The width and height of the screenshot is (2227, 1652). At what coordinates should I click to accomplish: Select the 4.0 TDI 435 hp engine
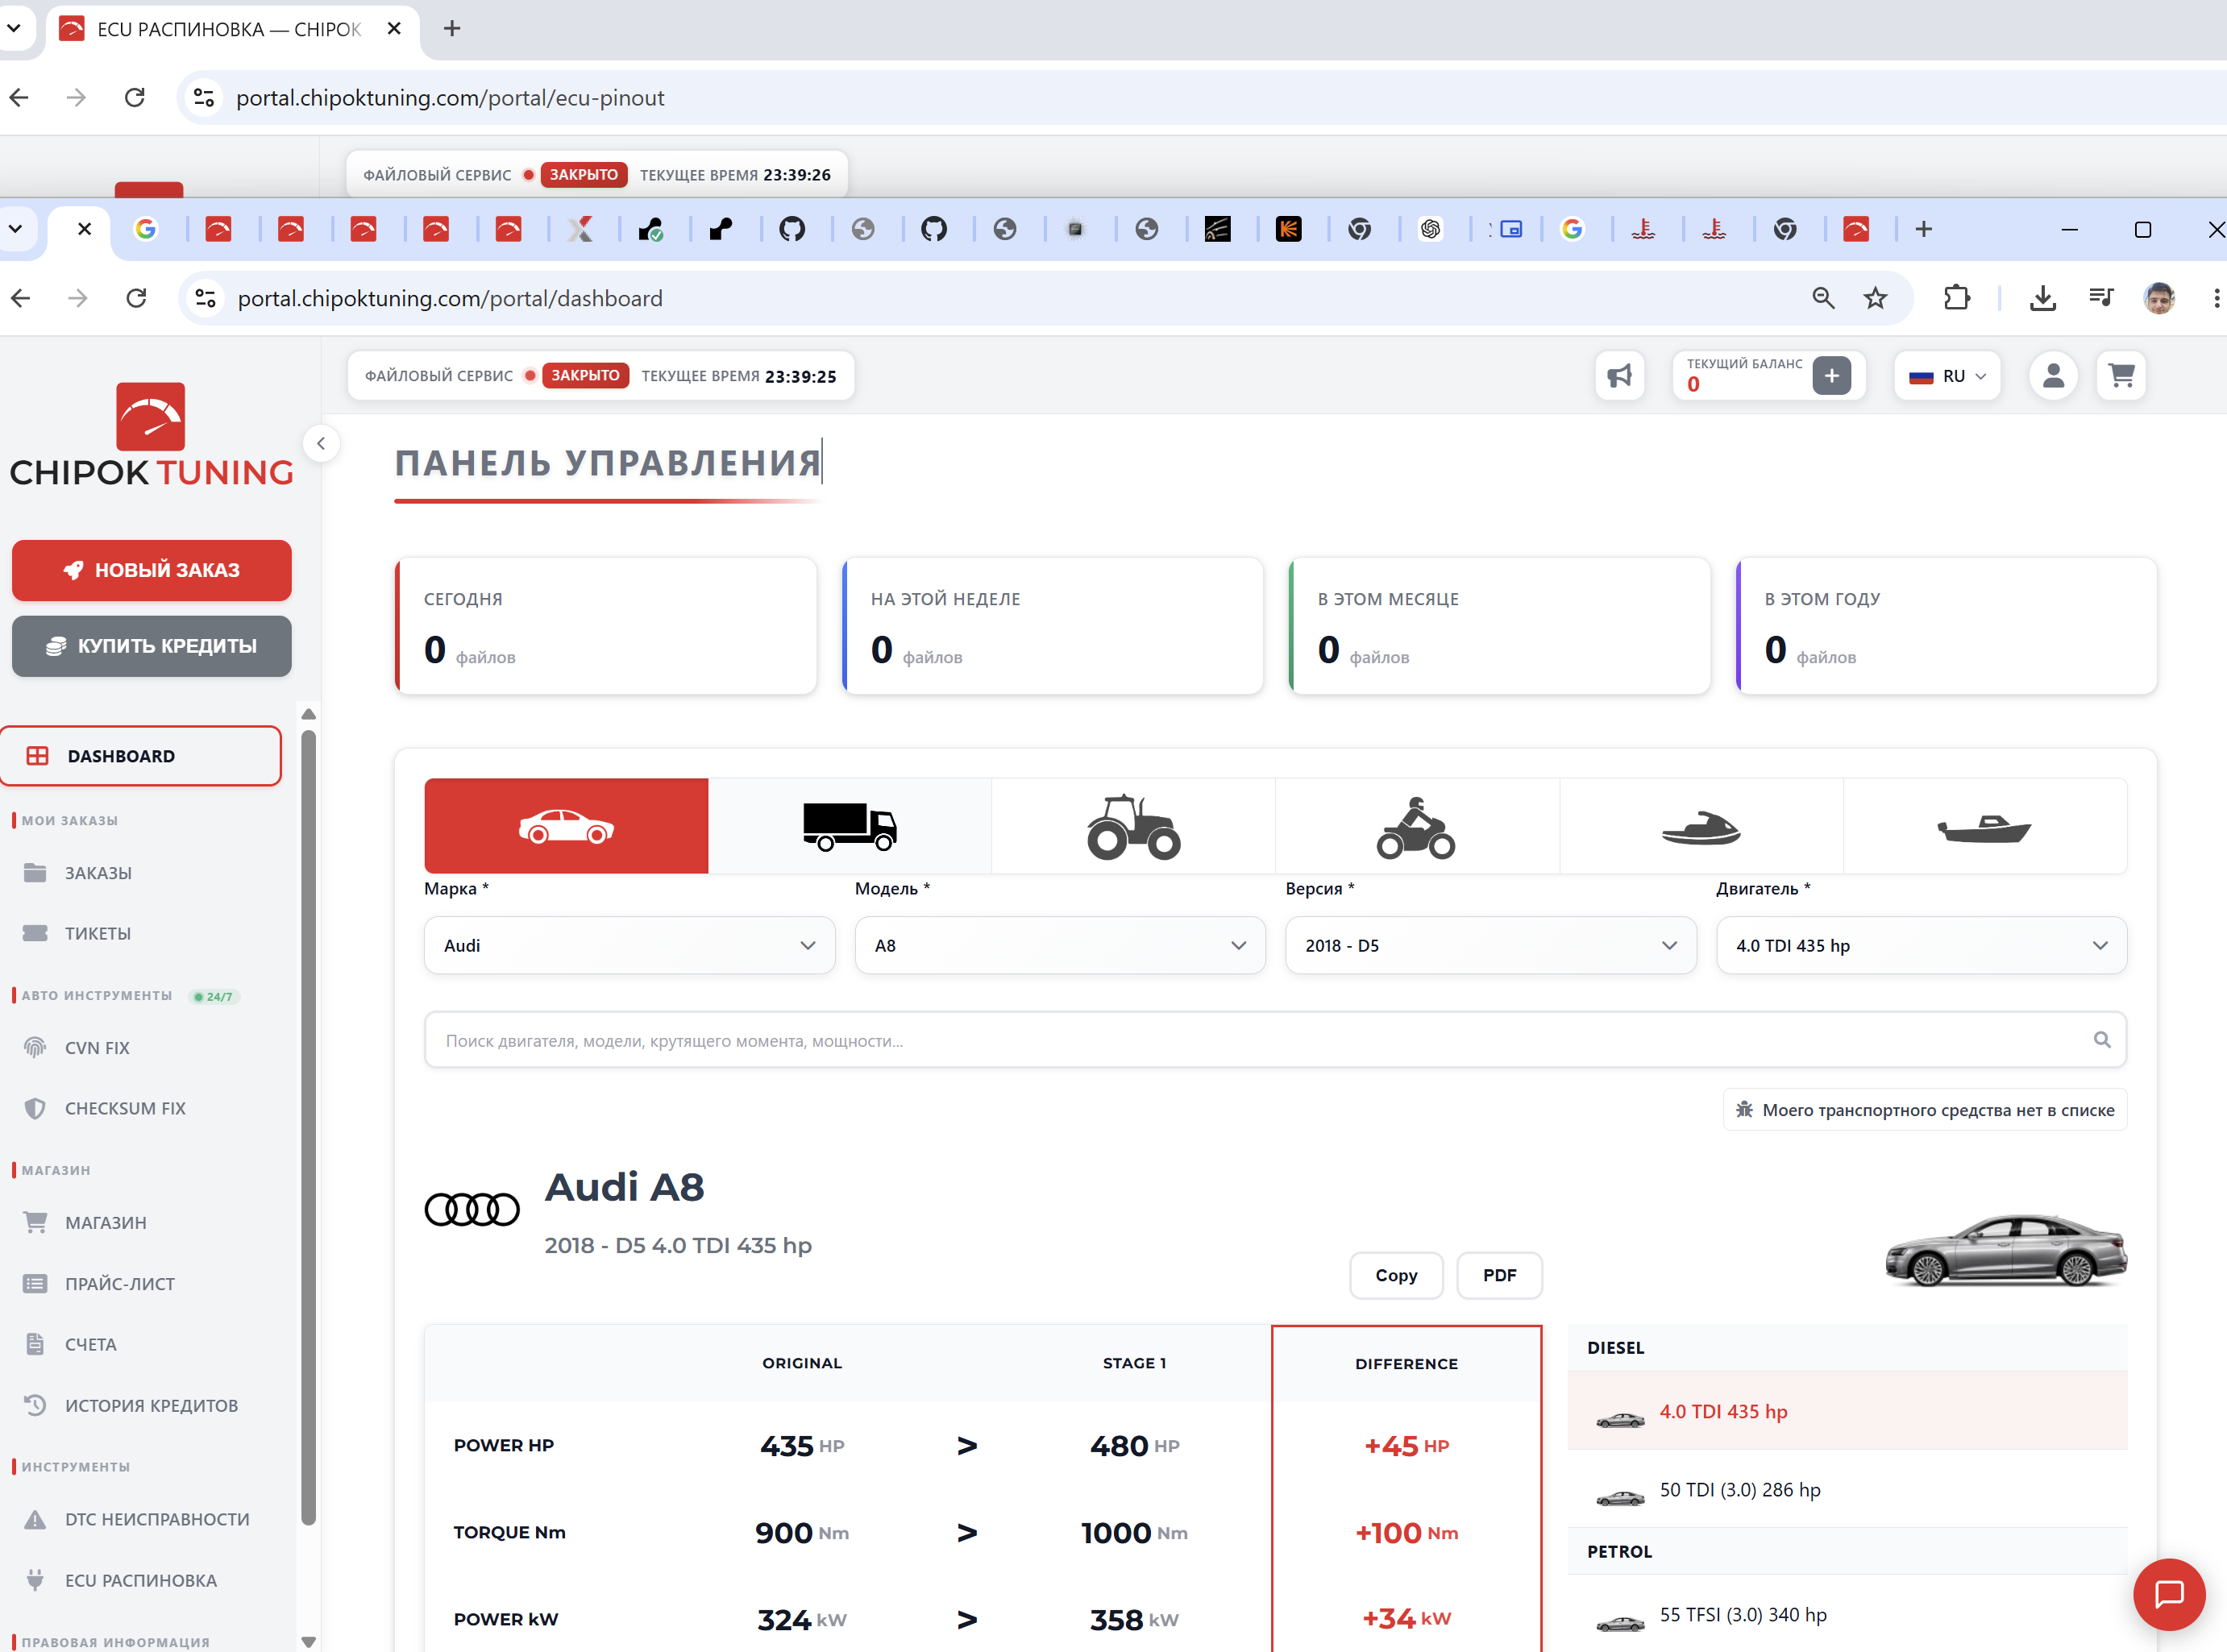pos(1847,1411)
